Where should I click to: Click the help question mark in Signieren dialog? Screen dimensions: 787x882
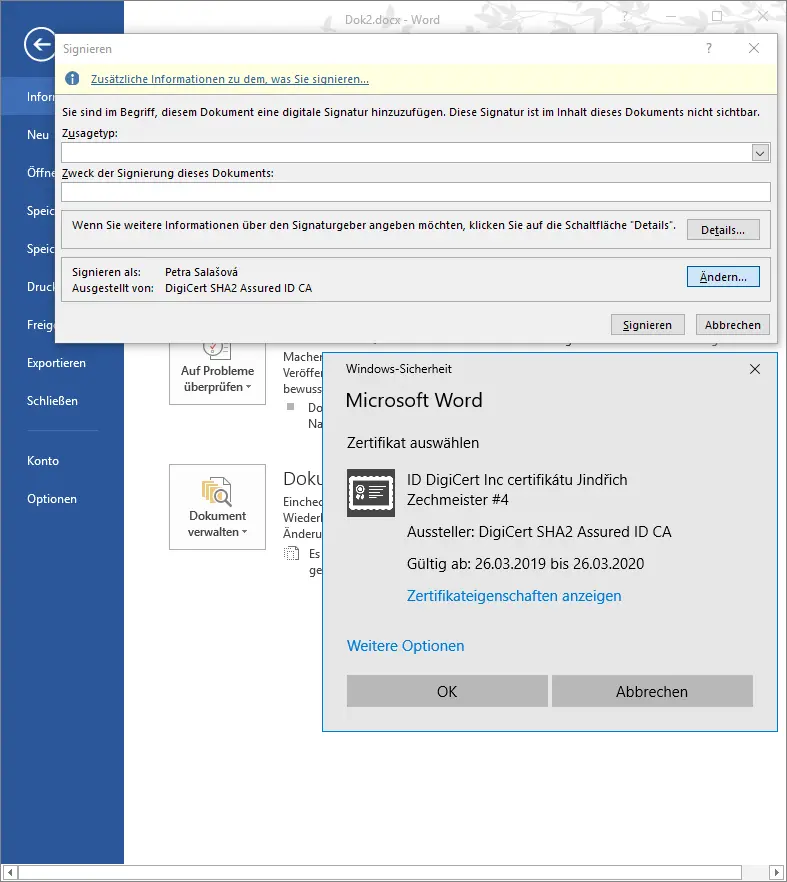pyautogui.click(x=709, y=48)
